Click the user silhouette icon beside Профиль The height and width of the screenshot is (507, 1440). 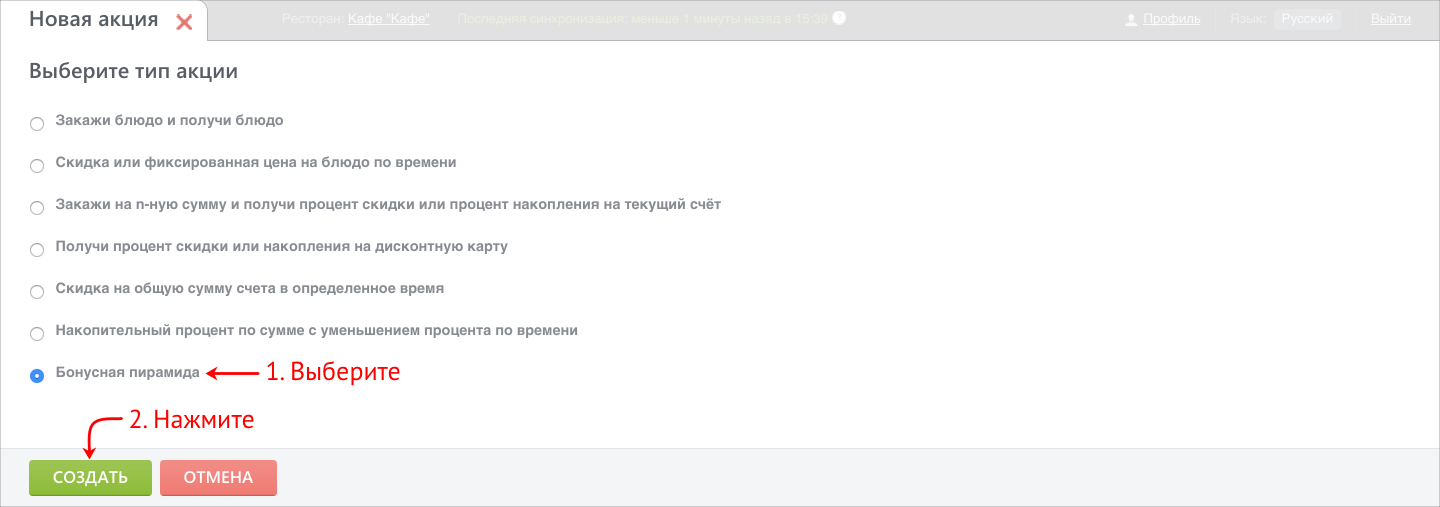click(1132, 19)
